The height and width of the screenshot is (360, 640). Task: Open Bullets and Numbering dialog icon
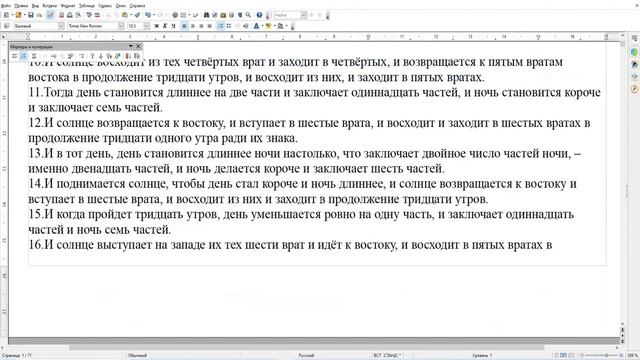136,56
